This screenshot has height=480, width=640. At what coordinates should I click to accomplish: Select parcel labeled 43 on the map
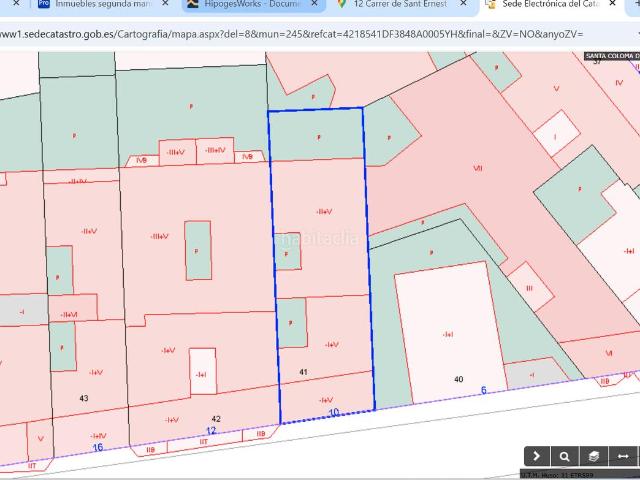point(83,398)
